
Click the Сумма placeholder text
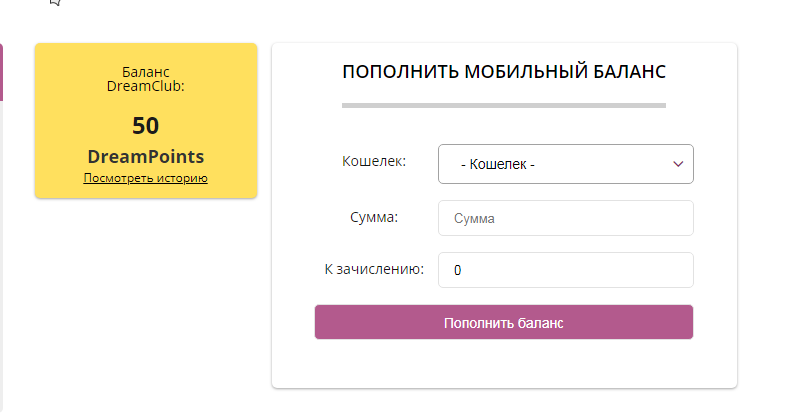click(x=475, y=218)
